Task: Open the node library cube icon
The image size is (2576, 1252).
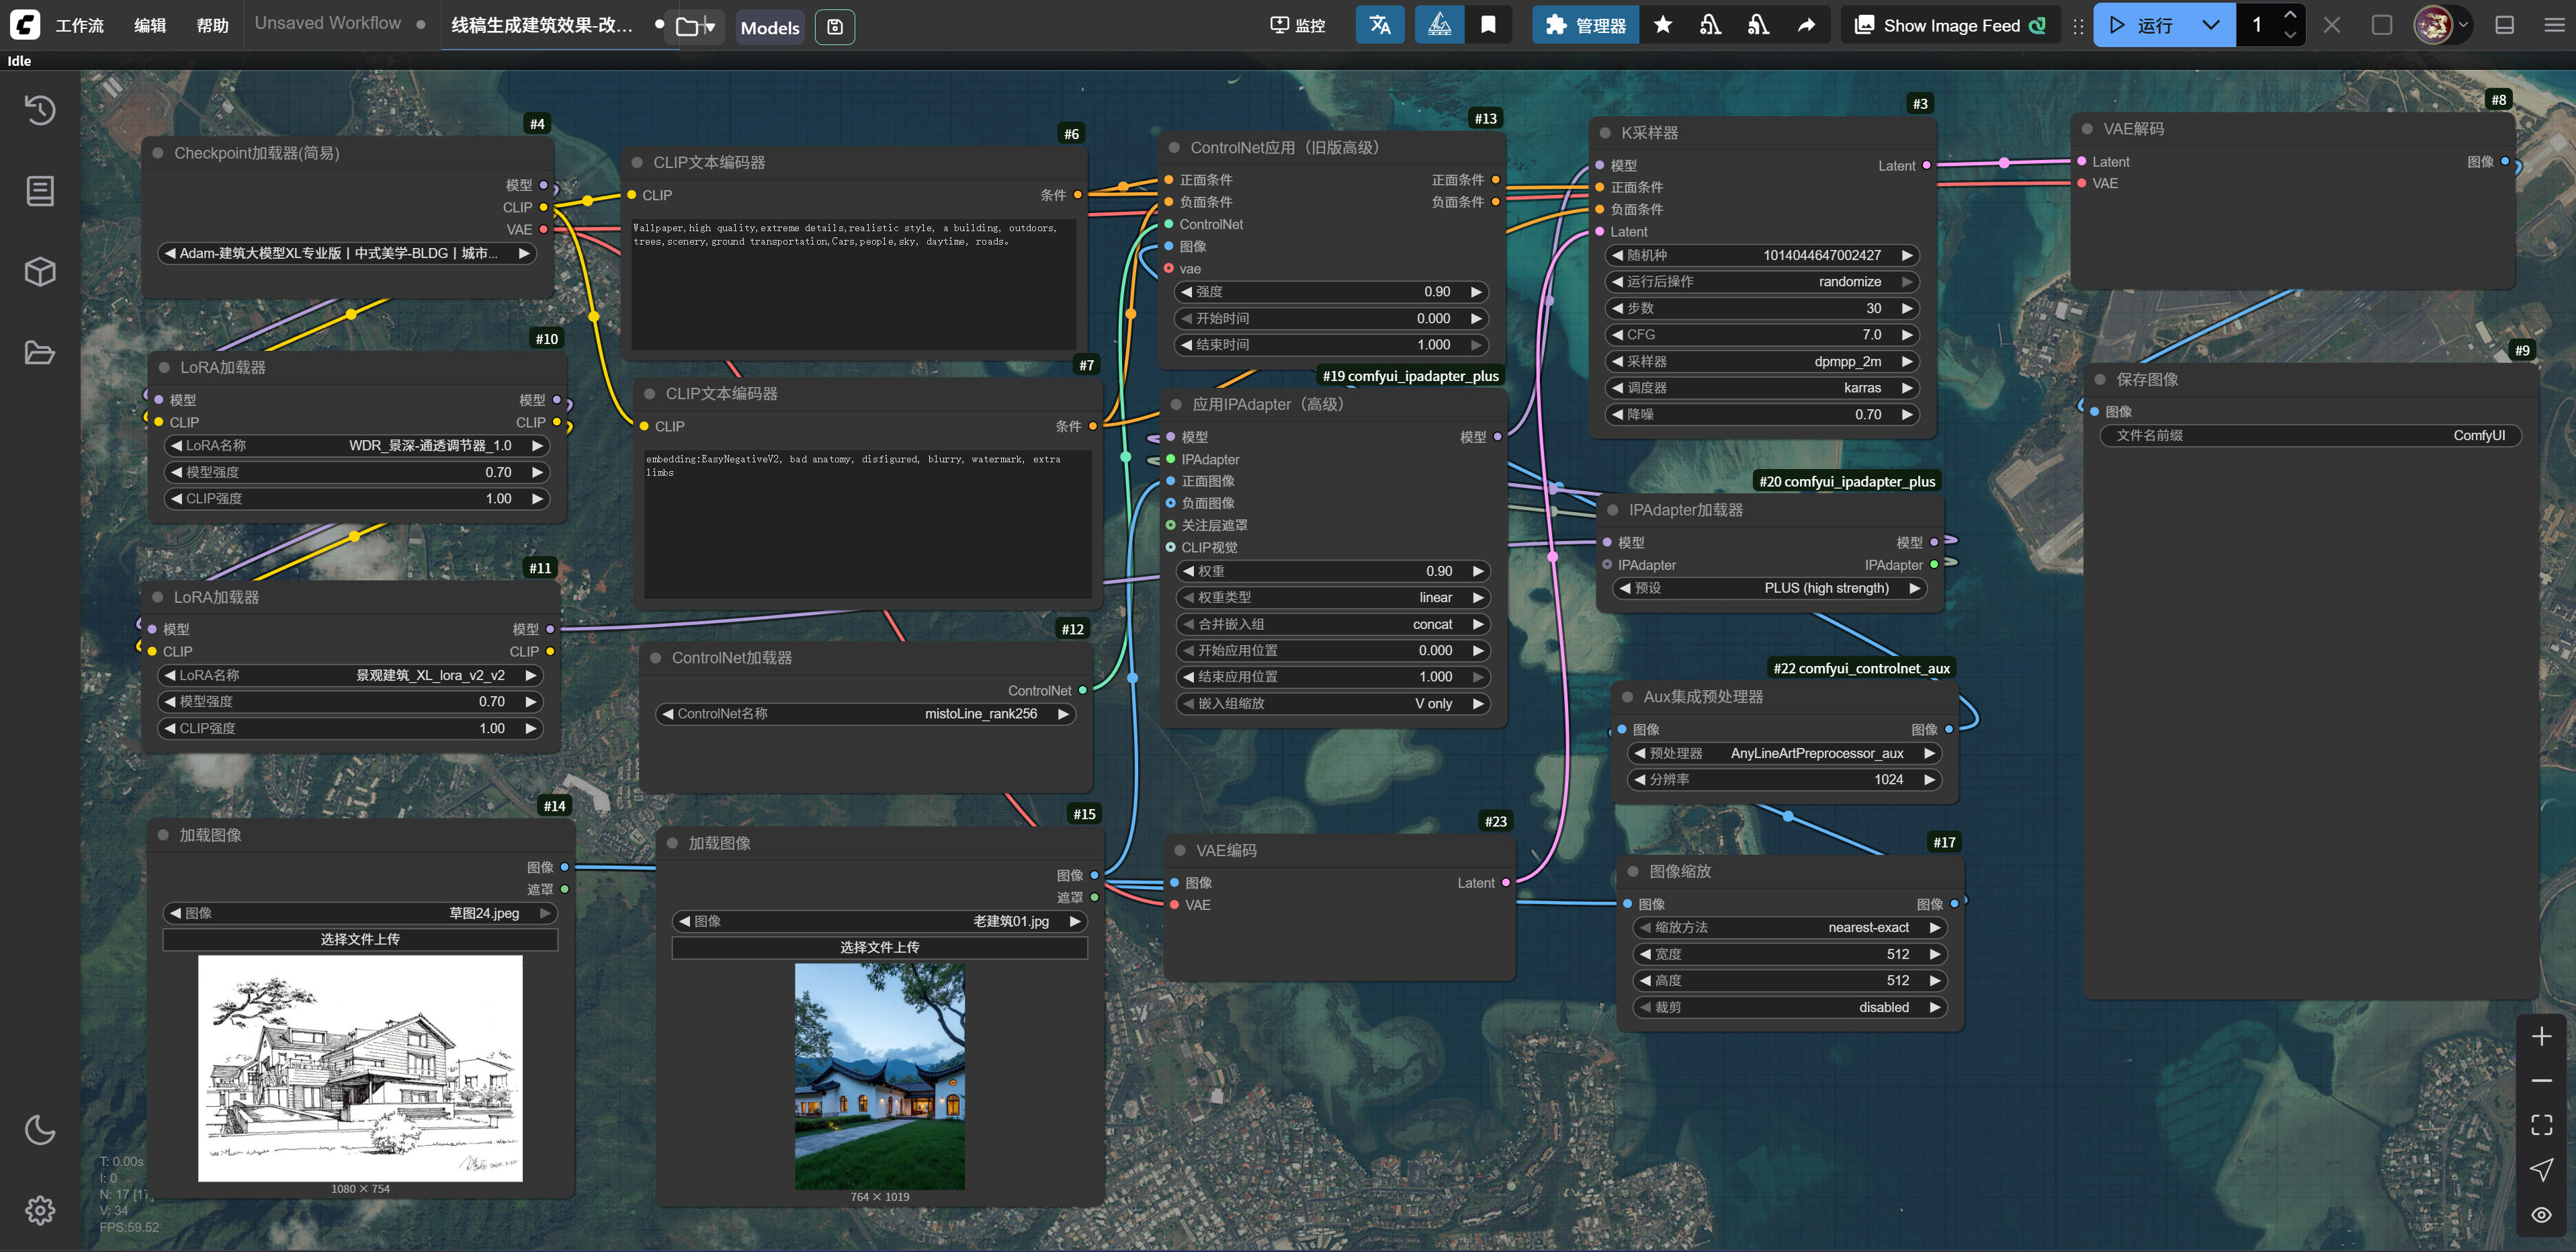Action: [40, 272]
